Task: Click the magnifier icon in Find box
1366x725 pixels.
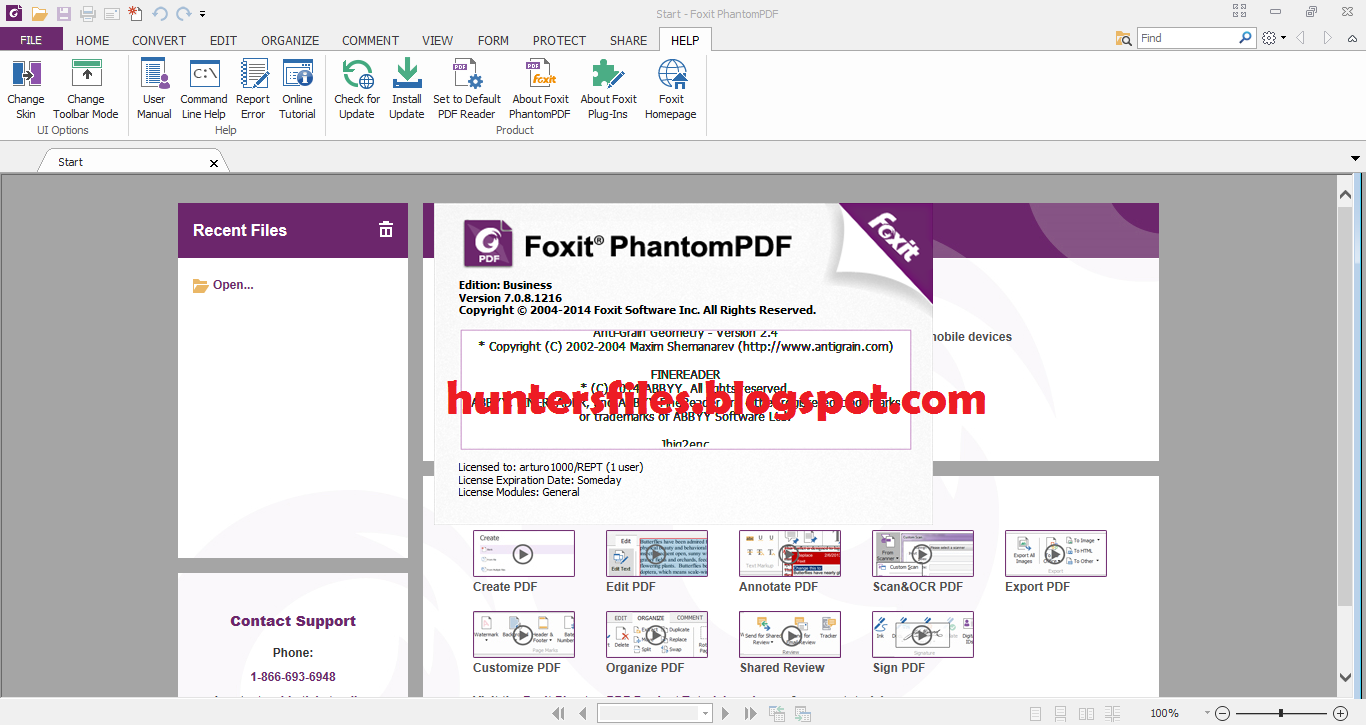Action: (1246, 38)
